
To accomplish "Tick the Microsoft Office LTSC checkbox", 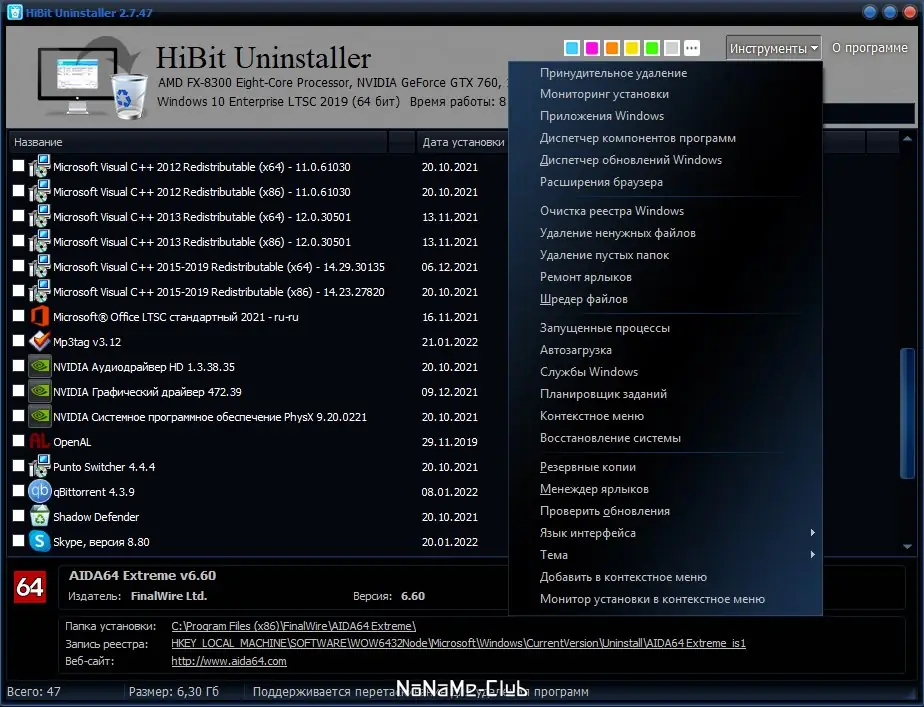I will [18, 316].
